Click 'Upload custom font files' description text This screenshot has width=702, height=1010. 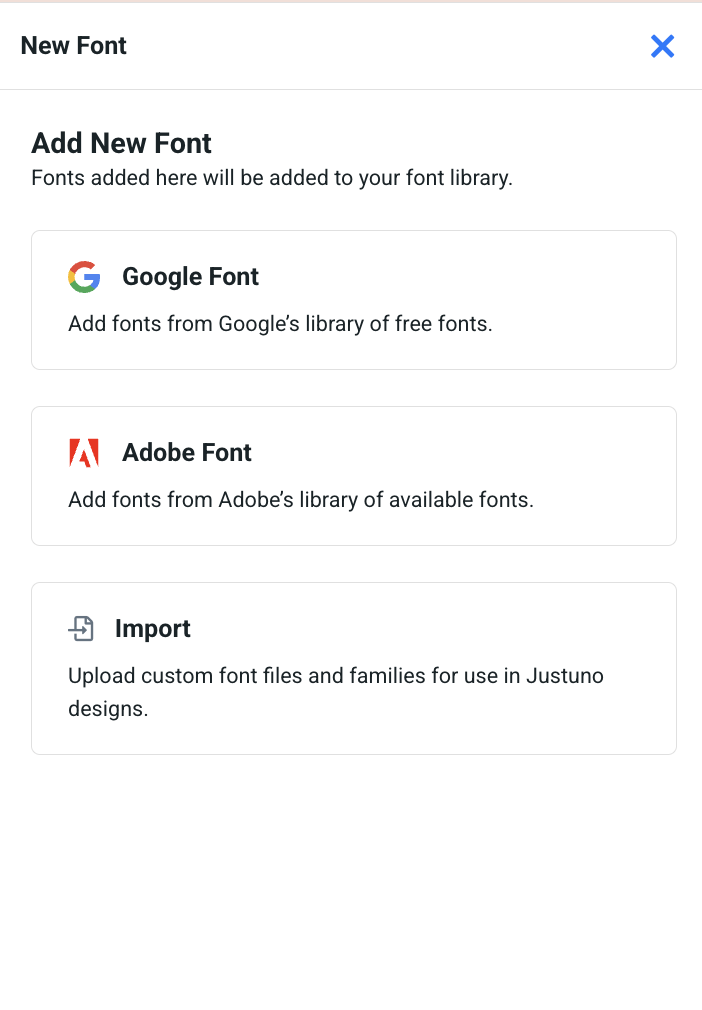(336, 692)
